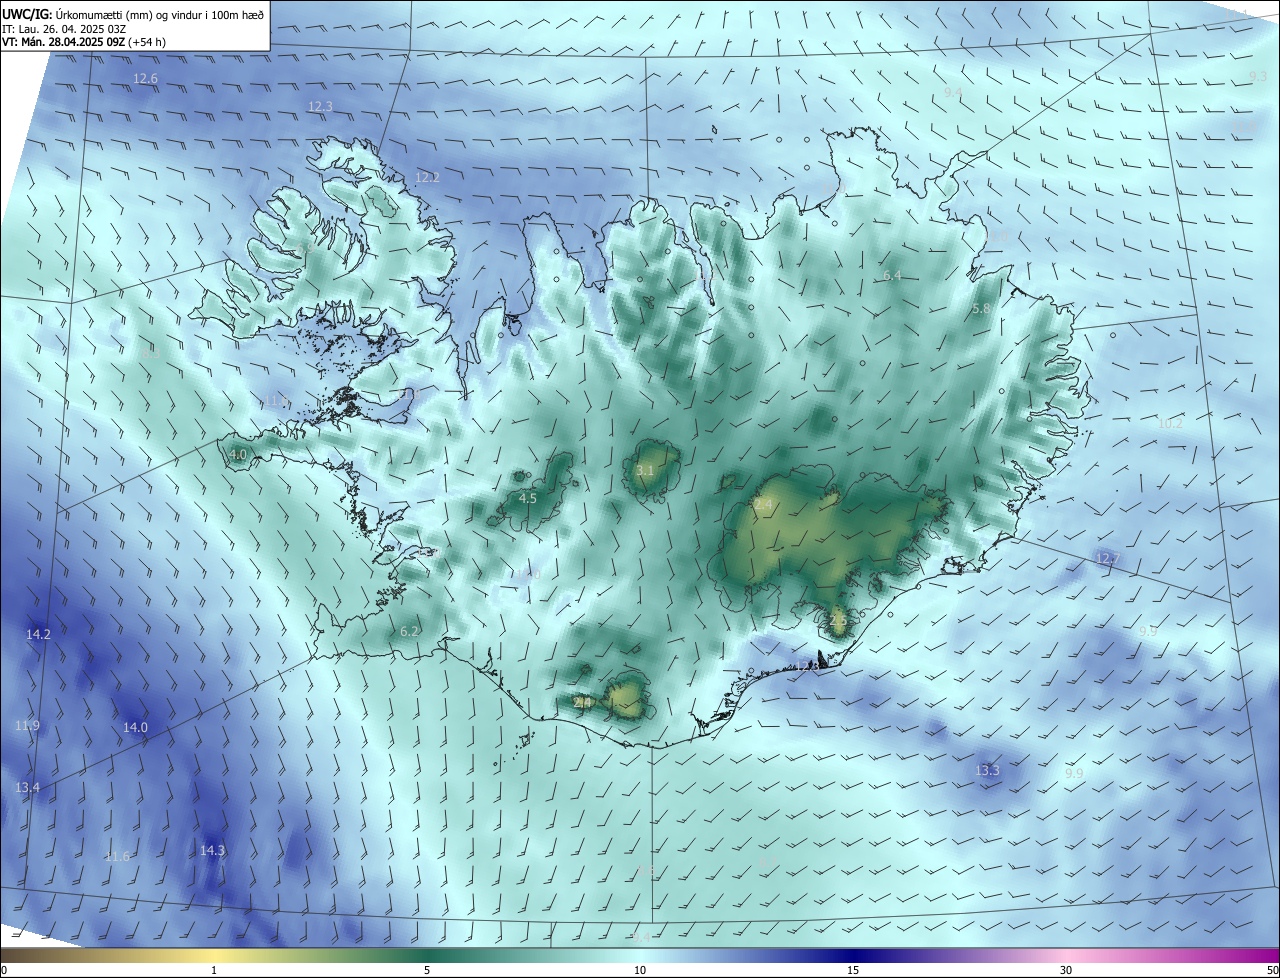Click the 3.1 value on central glacier

(645, 470)
